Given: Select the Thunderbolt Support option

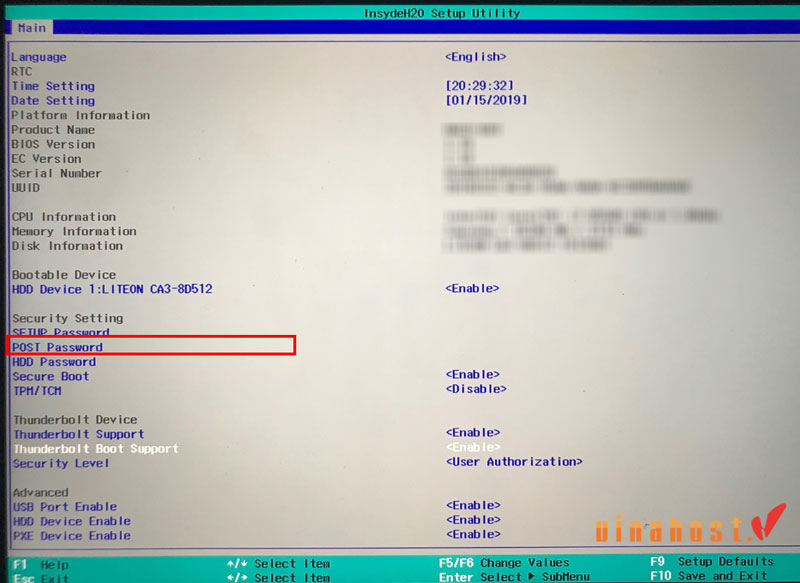Looking at the screenshot, I should [79, 435].
